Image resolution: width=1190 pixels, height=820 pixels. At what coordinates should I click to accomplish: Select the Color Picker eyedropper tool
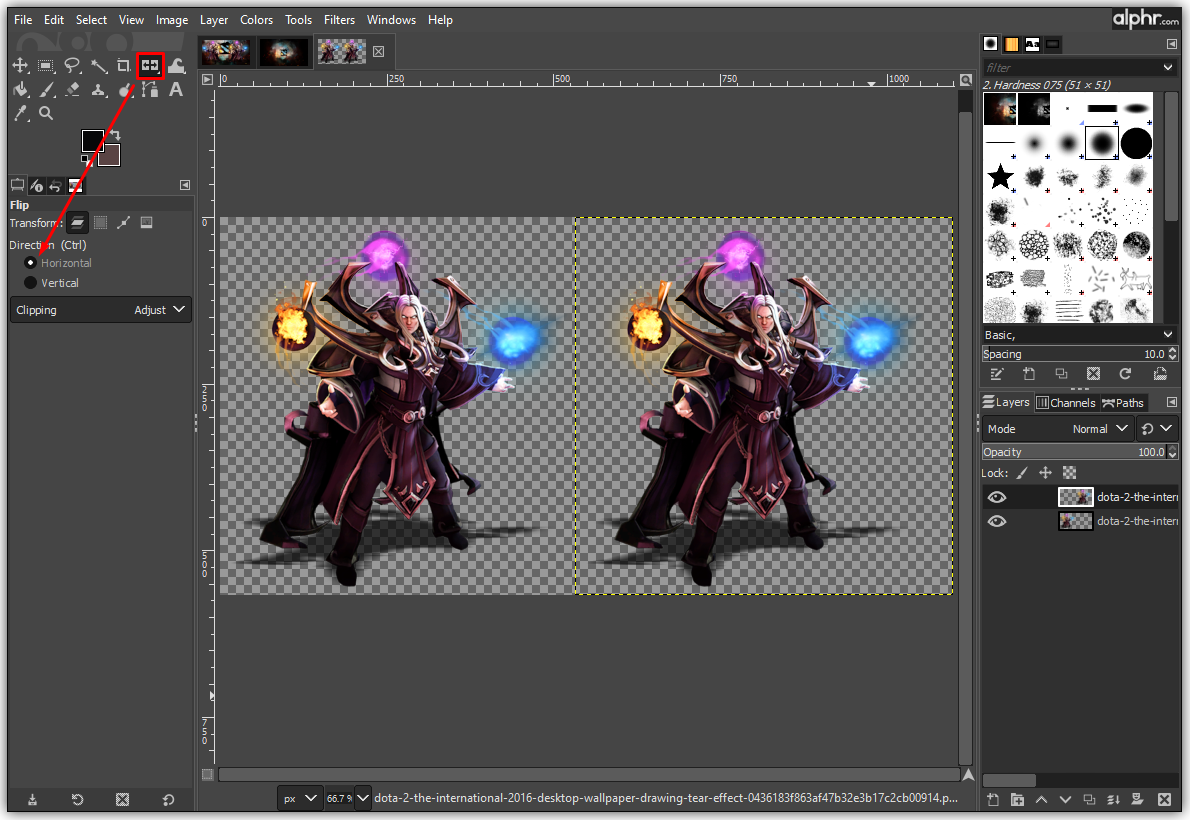(x=20, y=114)
